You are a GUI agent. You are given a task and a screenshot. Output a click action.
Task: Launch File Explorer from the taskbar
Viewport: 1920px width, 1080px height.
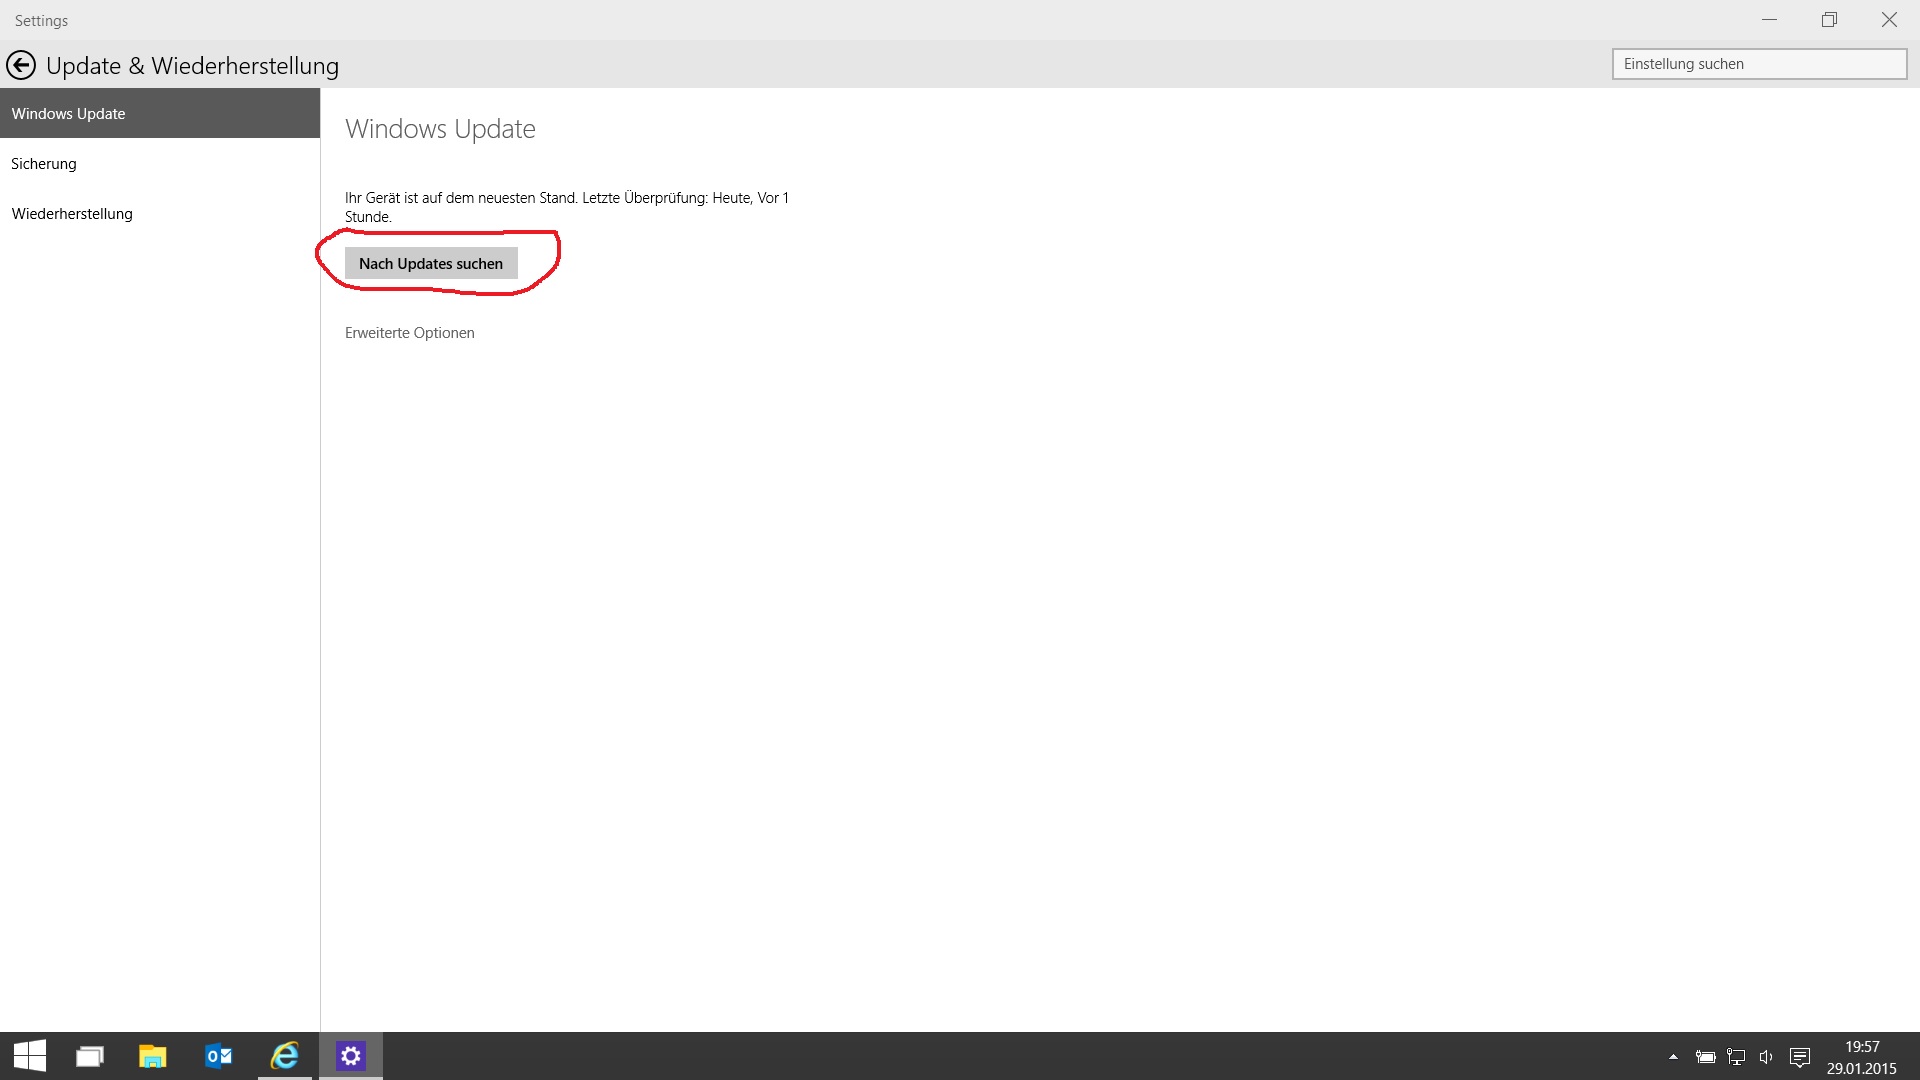click(x=152, y=1056)
